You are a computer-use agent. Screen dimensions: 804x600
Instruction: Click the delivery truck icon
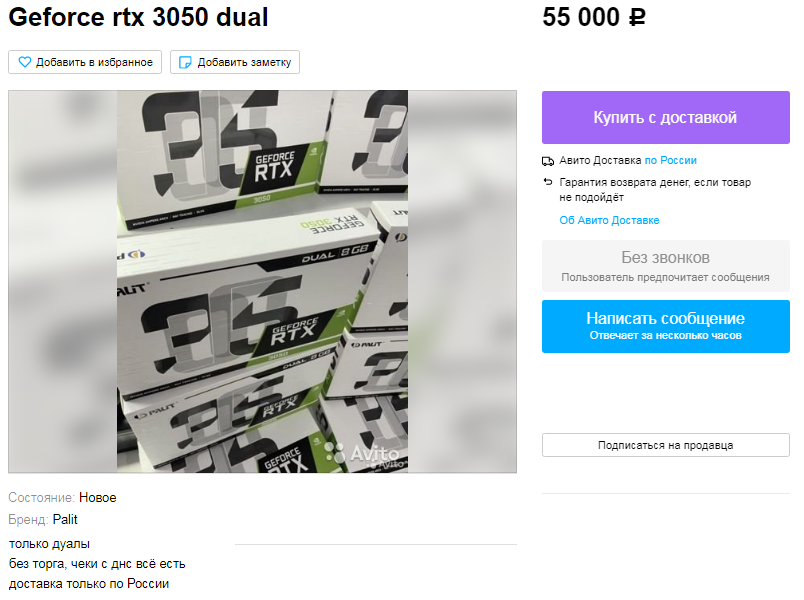click(x=548, y=161)
